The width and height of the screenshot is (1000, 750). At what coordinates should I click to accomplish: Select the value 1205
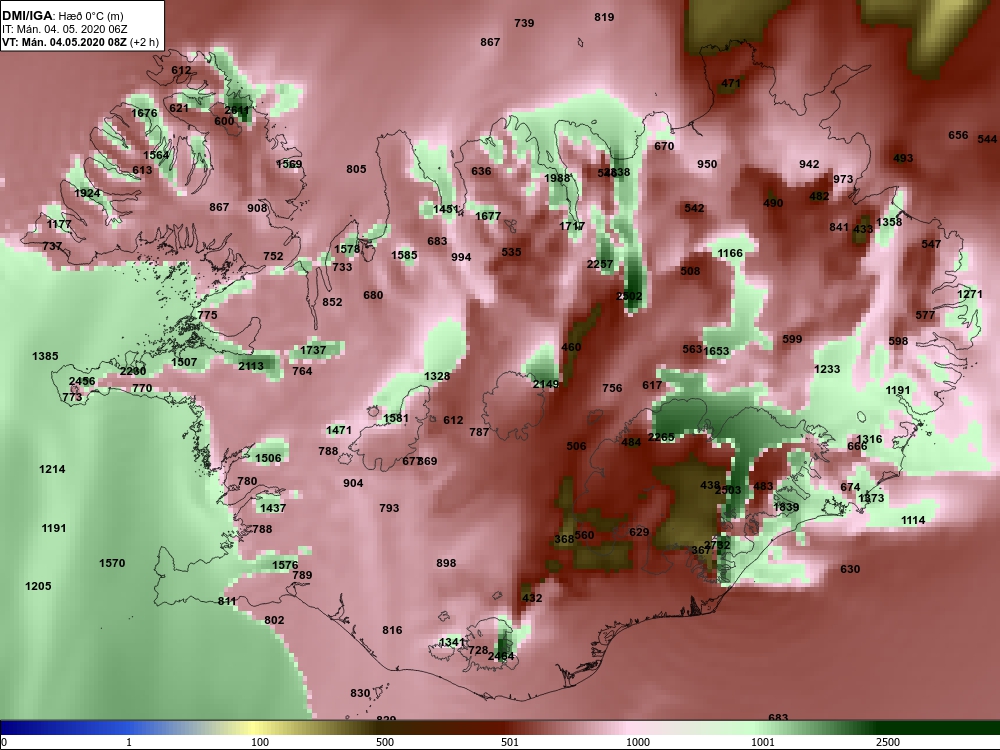[x=38, y=586]
